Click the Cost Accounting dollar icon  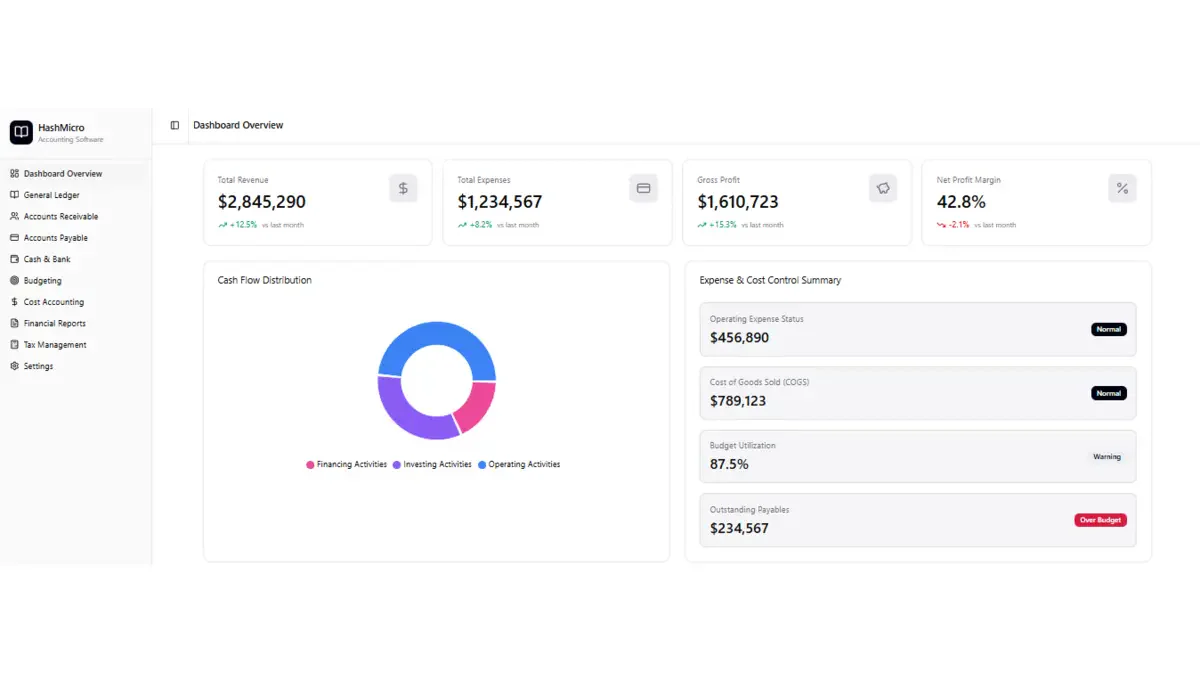14,302
